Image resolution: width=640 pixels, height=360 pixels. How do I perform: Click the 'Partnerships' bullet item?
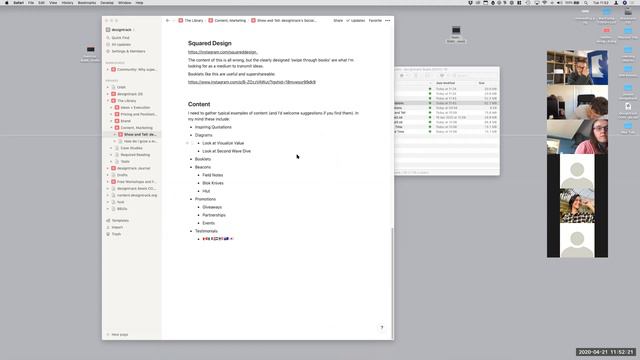(214, 215)
